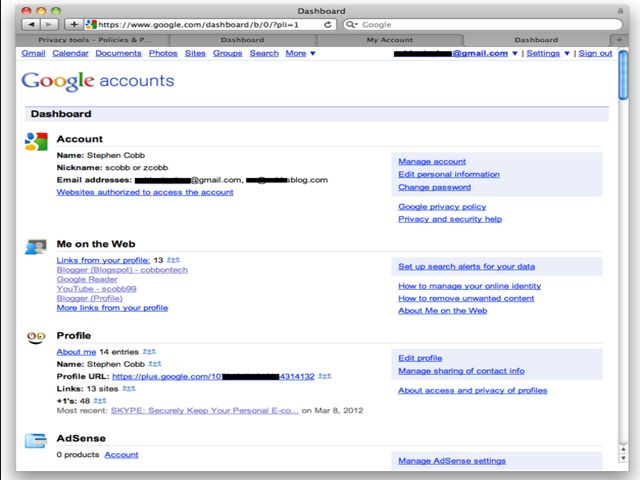This screenshot has width=640, height=480.
Task: Click the Change password link
Action: pyautogui.click(x=434, y=187)
